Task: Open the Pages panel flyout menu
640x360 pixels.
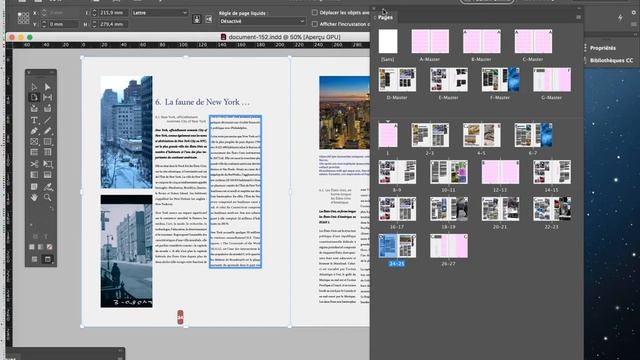Action: [x=578, y=17]
